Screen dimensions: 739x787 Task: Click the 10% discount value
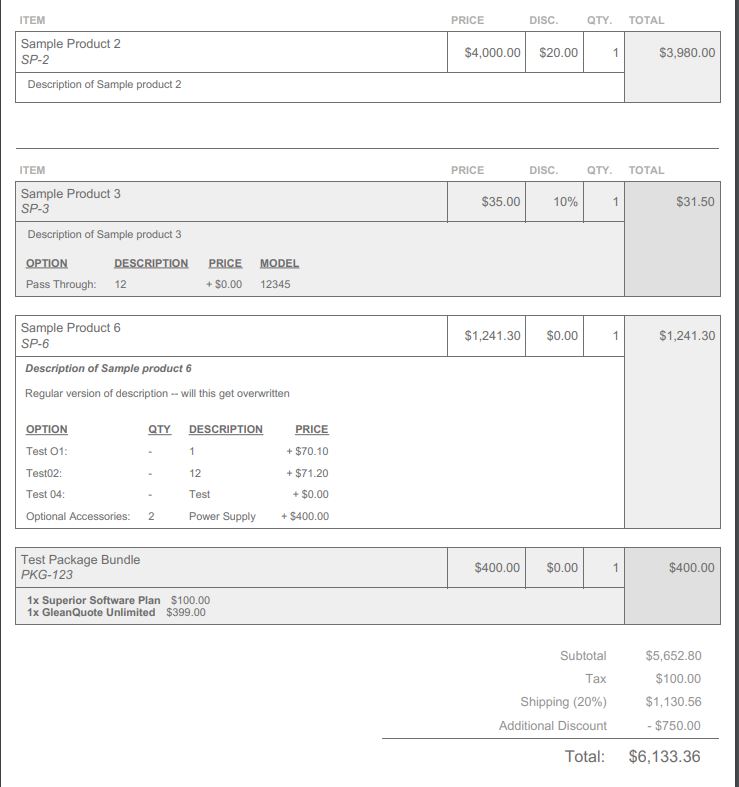point(565,202)
